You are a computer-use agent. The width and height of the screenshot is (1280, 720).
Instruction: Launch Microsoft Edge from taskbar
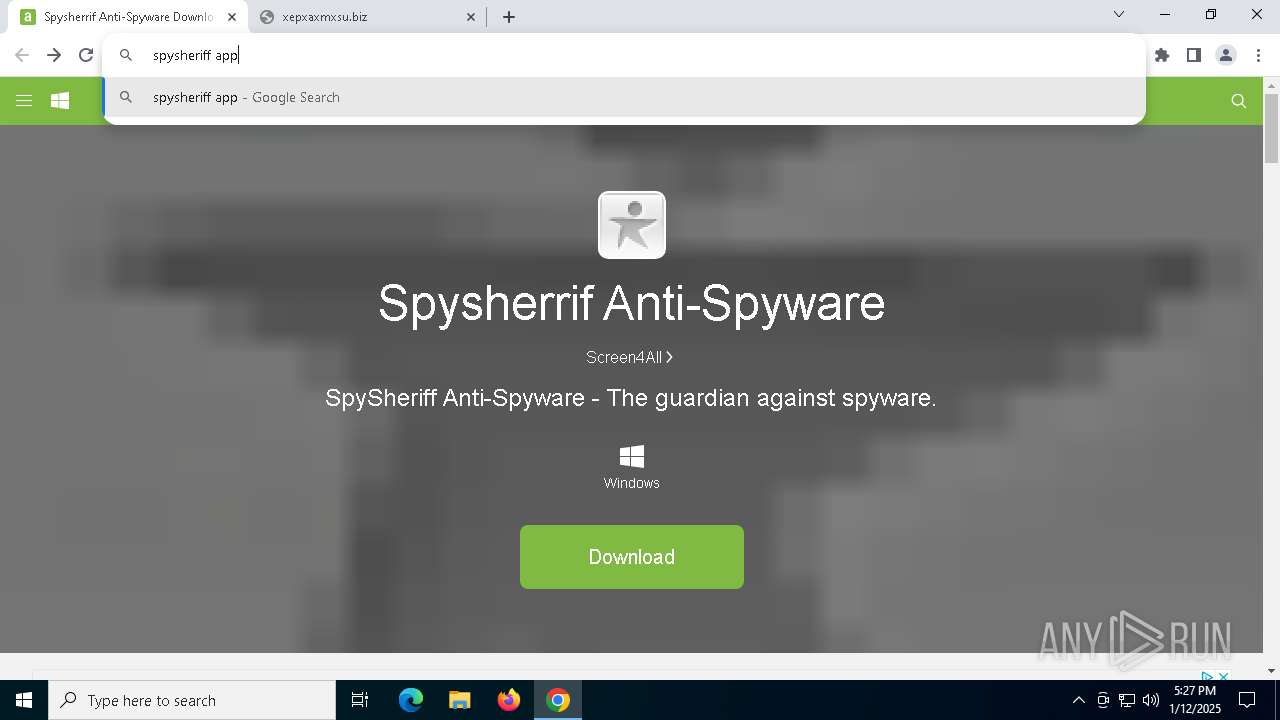click(411, 700)
